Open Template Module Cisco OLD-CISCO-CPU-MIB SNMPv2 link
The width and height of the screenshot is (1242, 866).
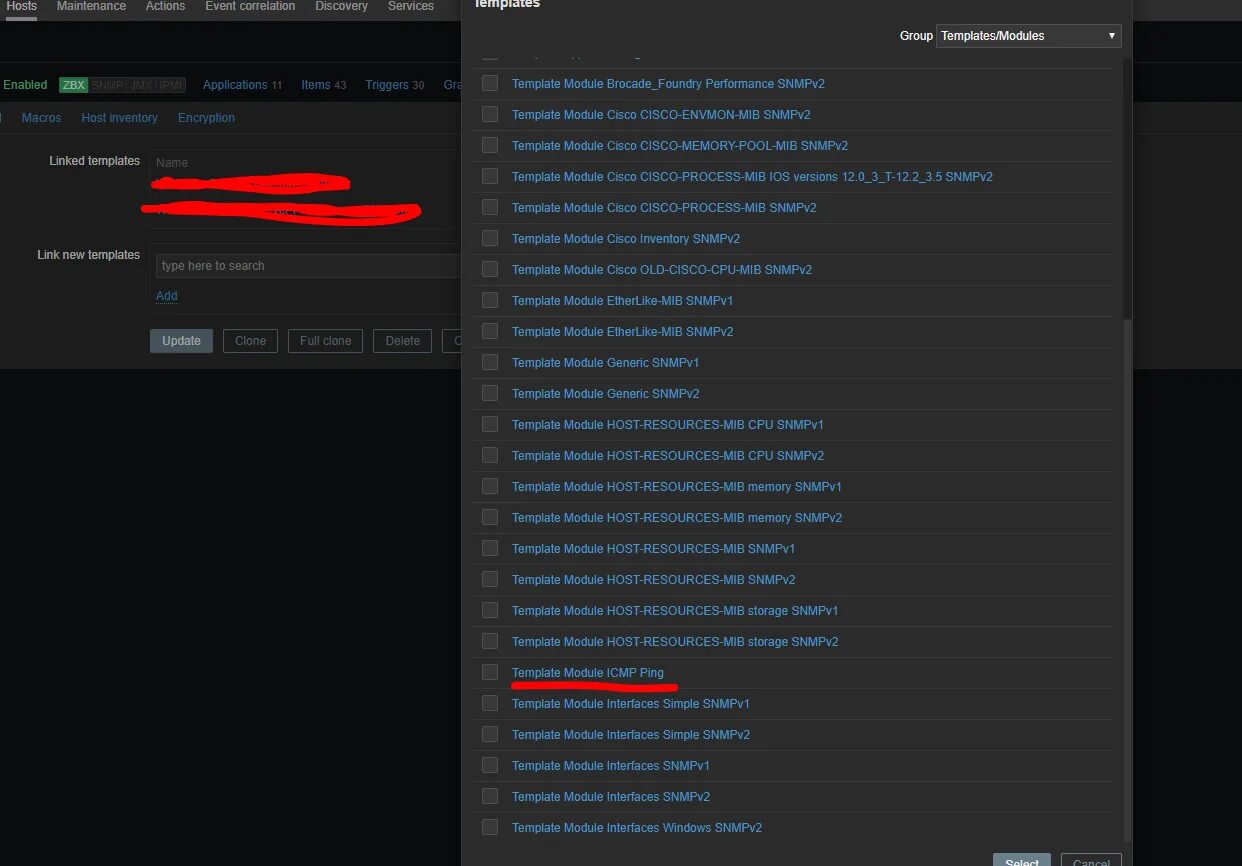pyautogui.click(x=662, y=270)
